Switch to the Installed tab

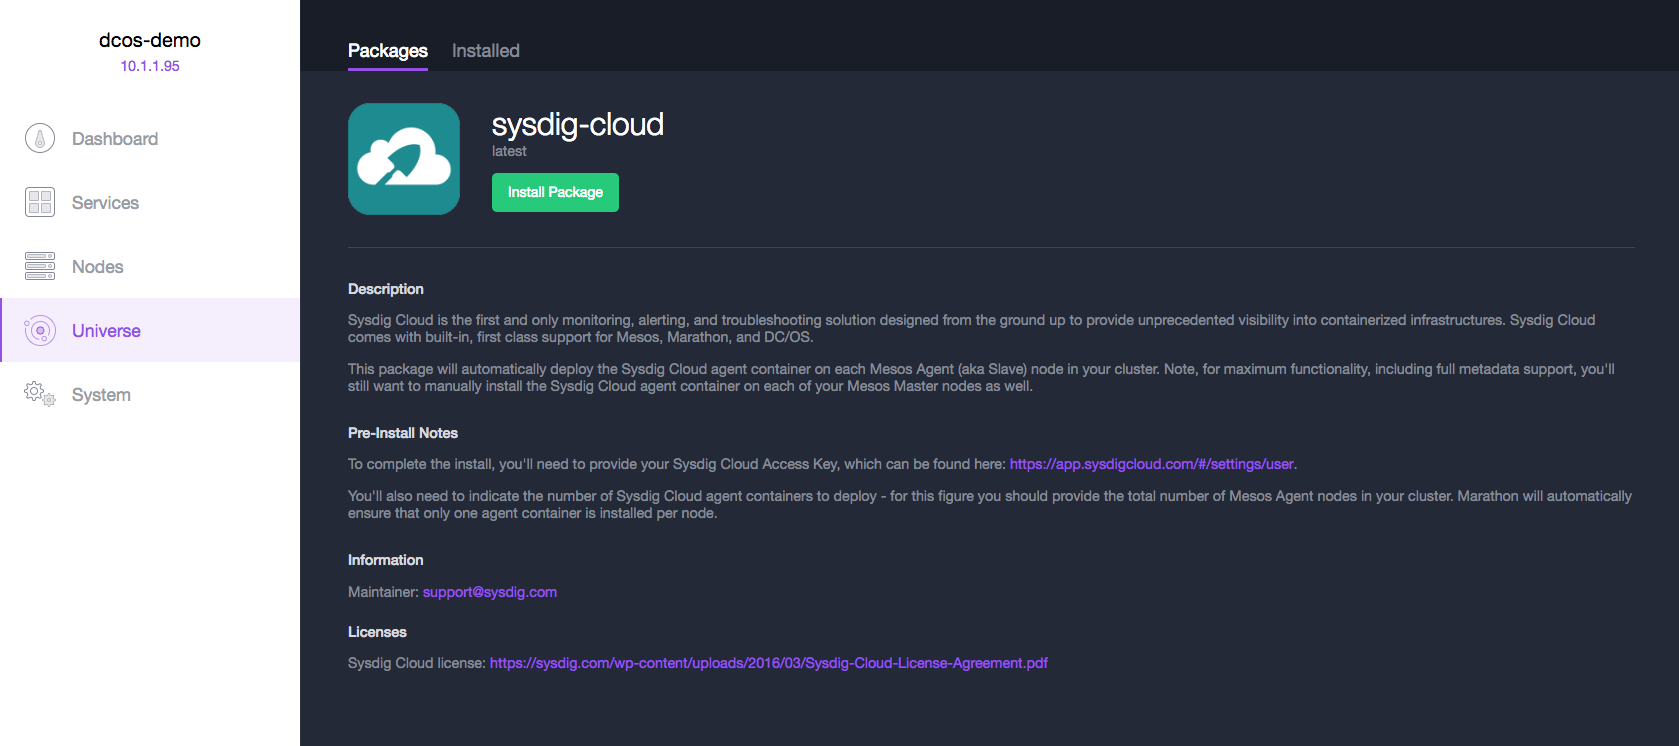coord(486,51)
